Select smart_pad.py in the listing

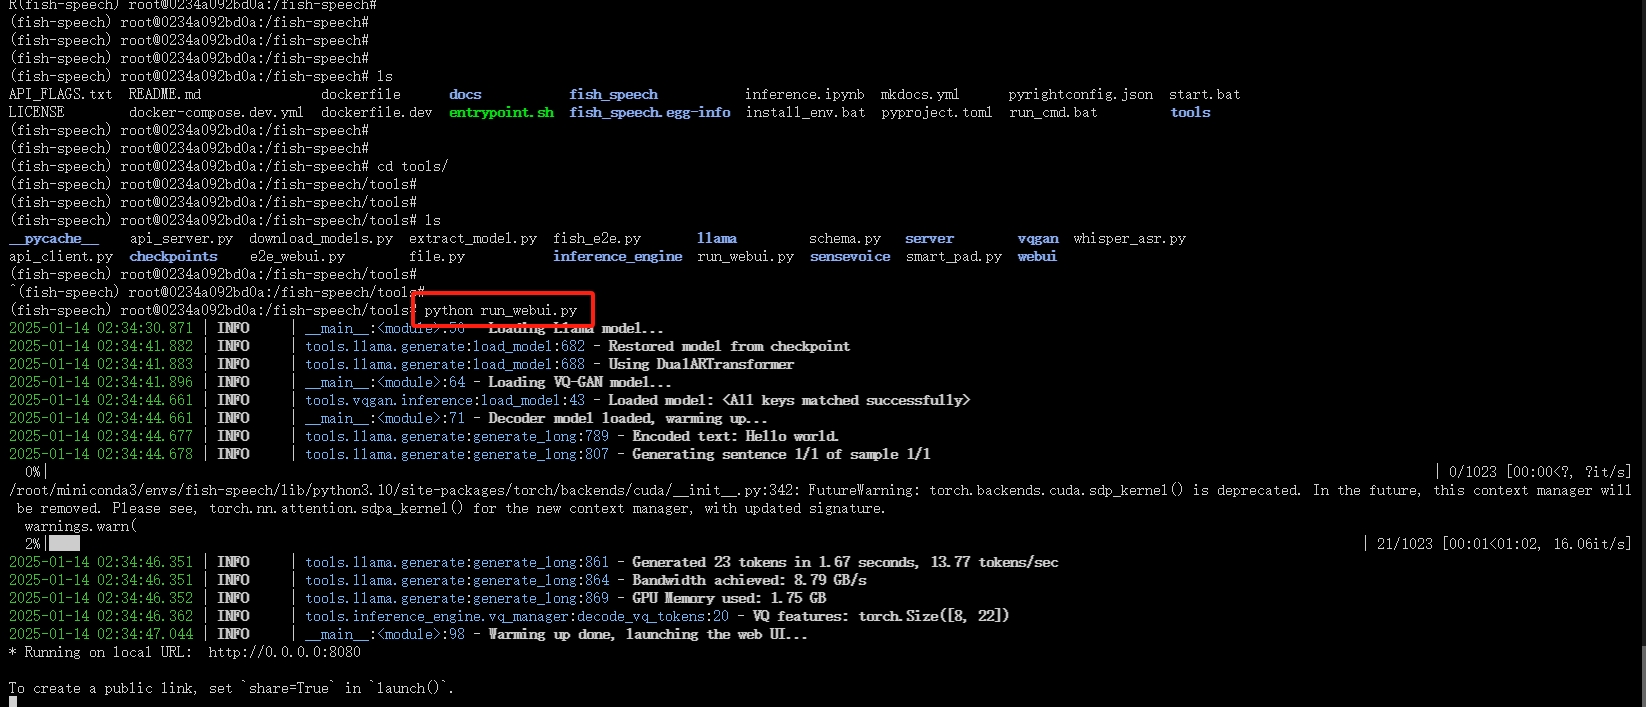pyautogui.click(x=954, y=256)
